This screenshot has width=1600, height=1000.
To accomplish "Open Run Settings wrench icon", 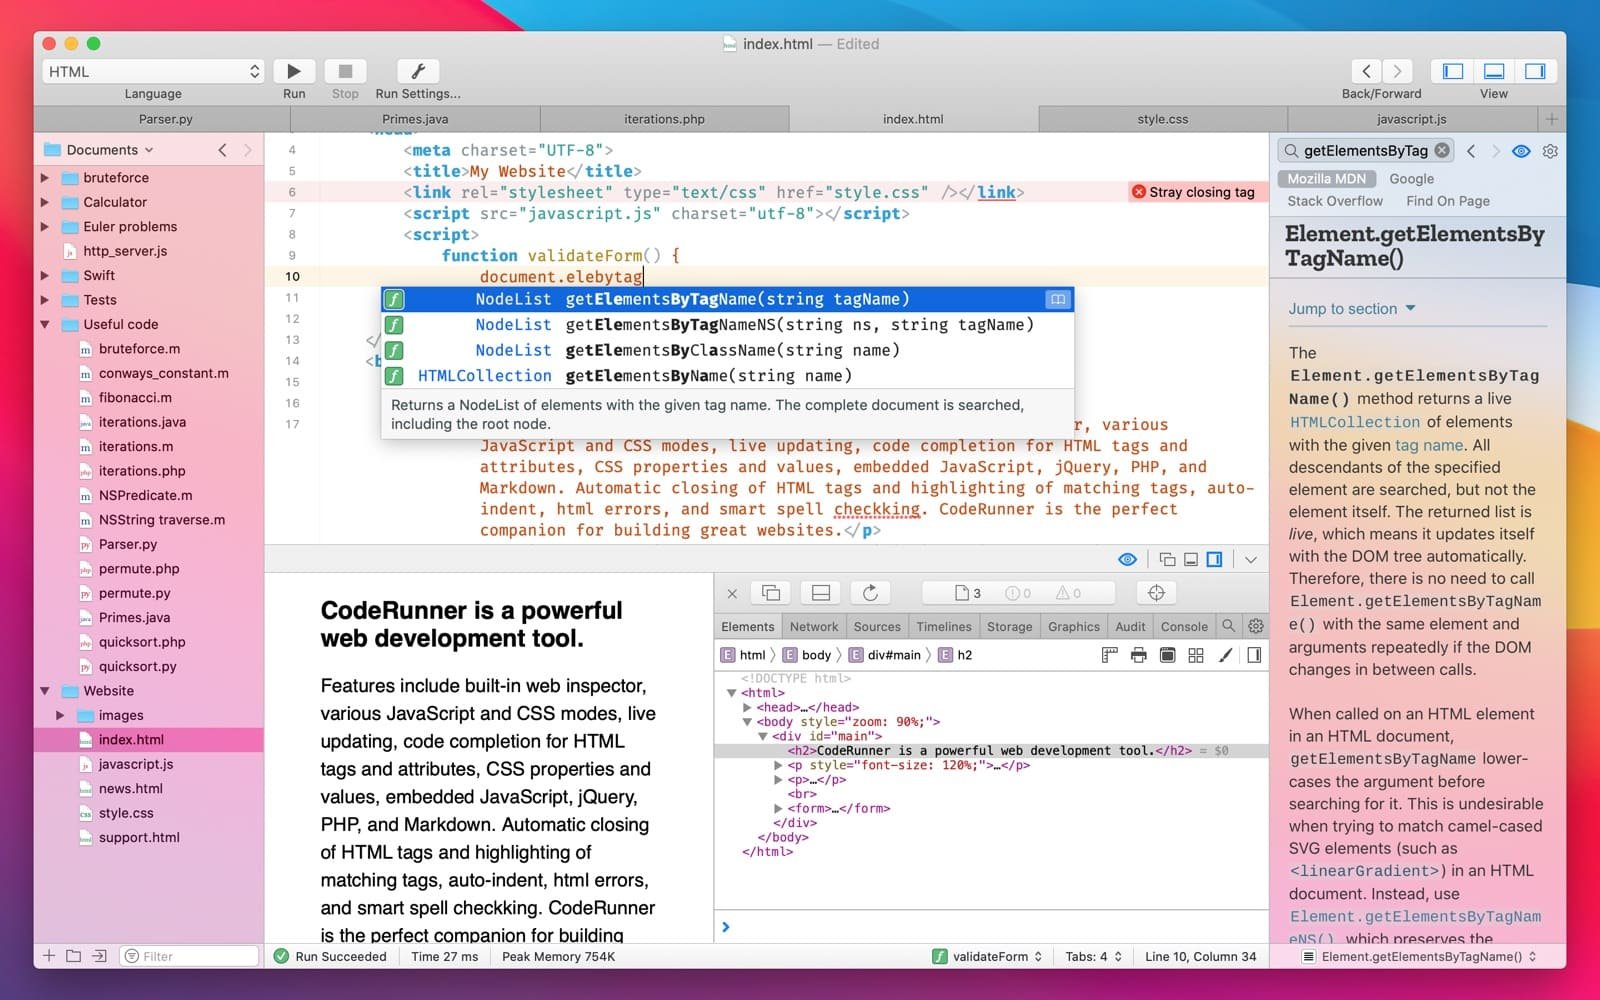I will tap(418, 71).
